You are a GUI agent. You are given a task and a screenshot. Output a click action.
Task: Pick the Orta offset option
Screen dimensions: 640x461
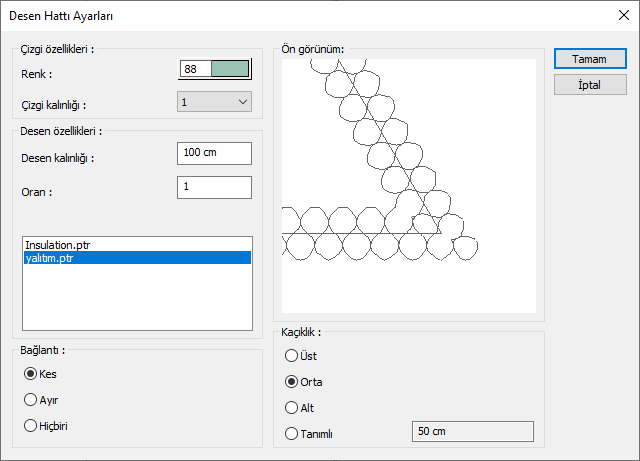pos(292,381)
